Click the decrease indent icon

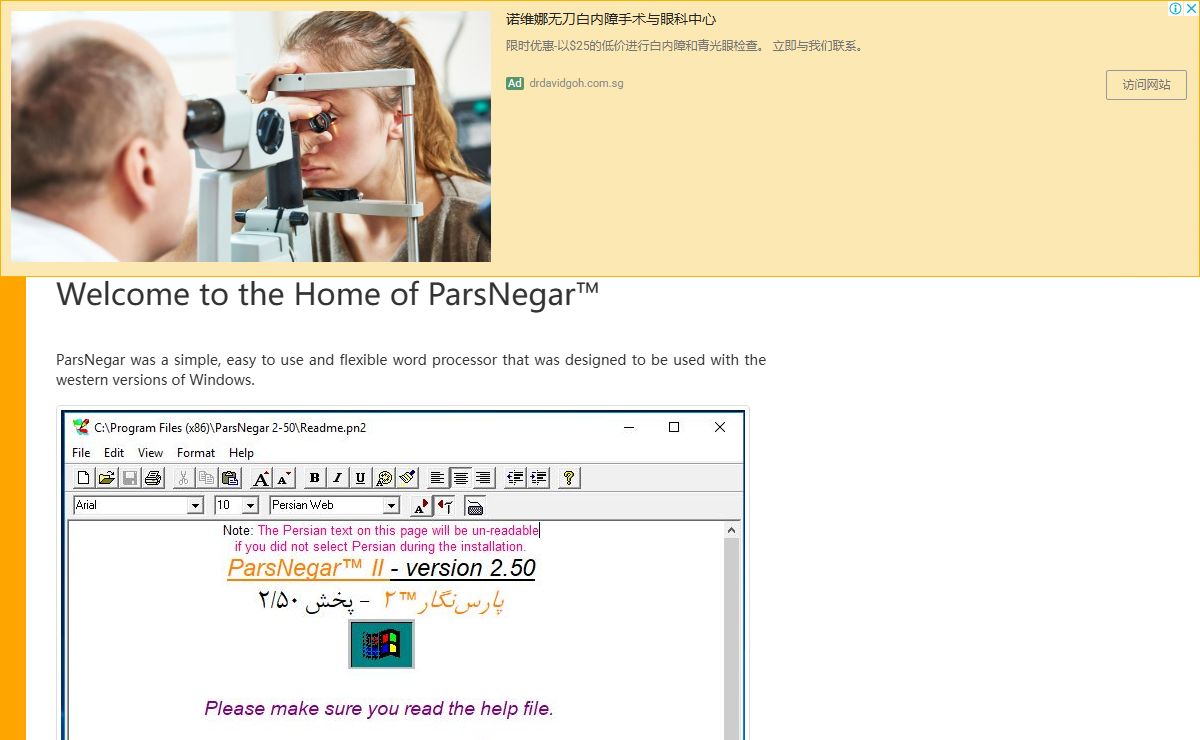click(516, 478)
